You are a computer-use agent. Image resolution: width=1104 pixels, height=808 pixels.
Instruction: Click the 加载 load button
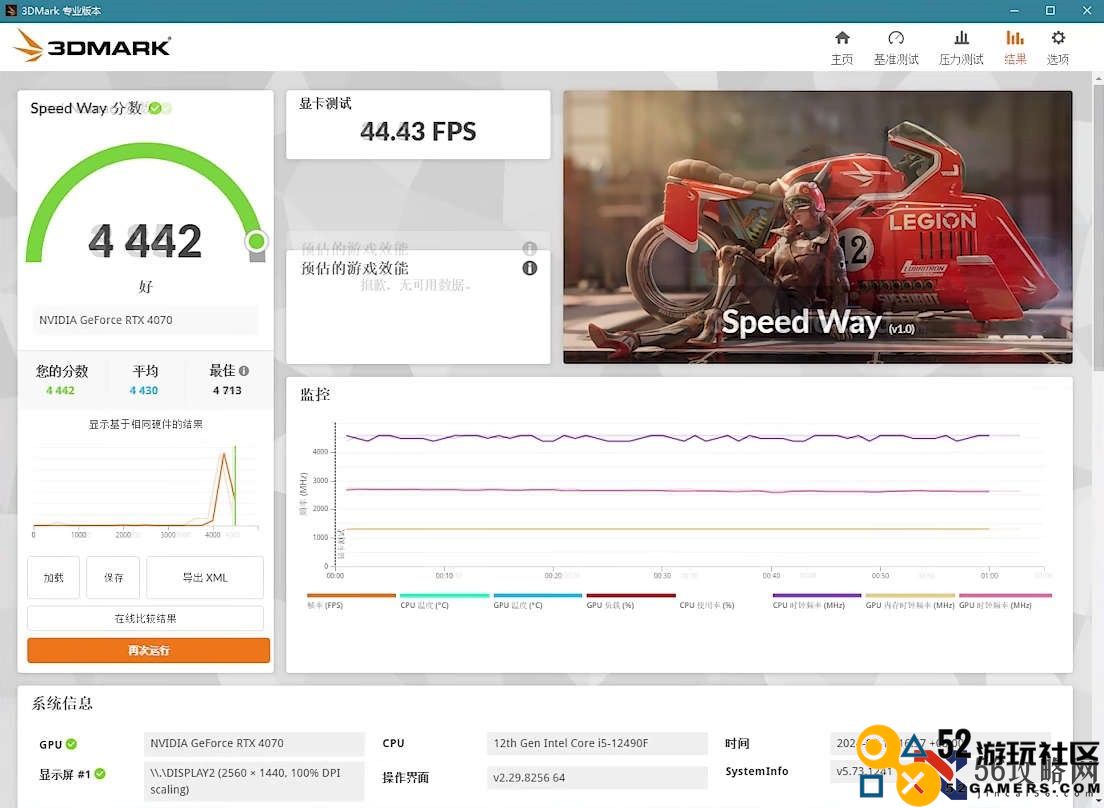[x=54, y=577]
